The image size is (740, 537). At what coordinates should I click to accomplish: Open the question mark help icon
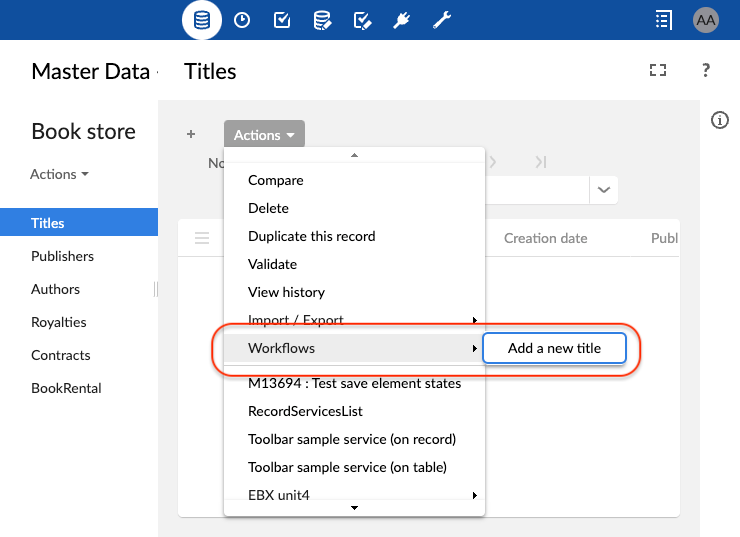(706, 70)
